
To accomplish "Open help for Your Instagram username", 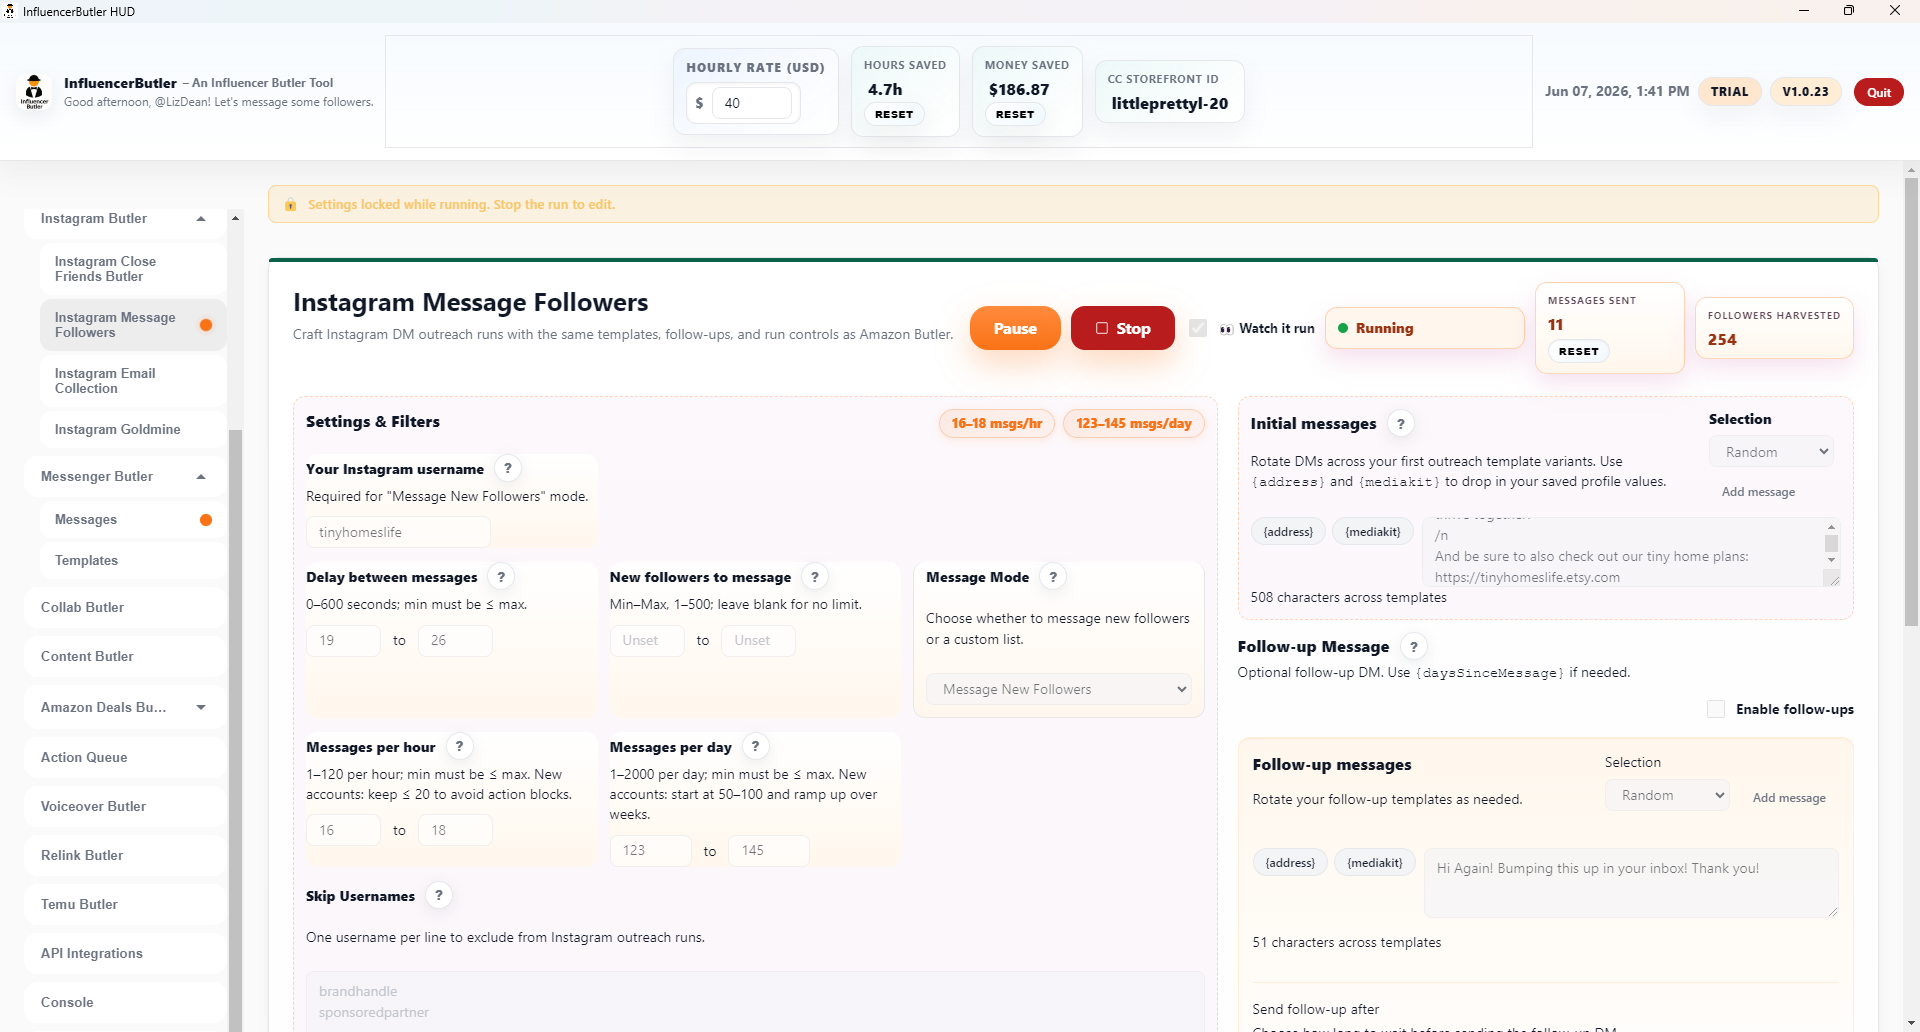I will coord(508,468).
